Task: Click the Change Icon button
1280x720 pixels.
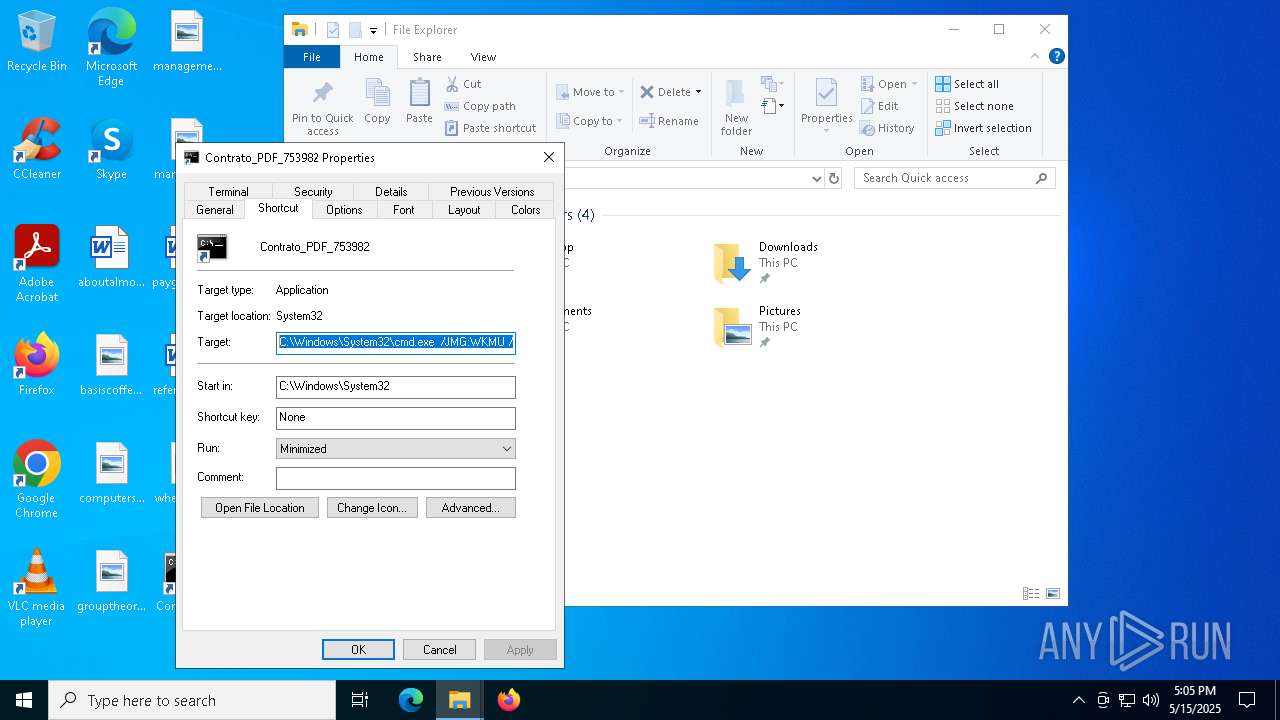Action: click(372, 508)
